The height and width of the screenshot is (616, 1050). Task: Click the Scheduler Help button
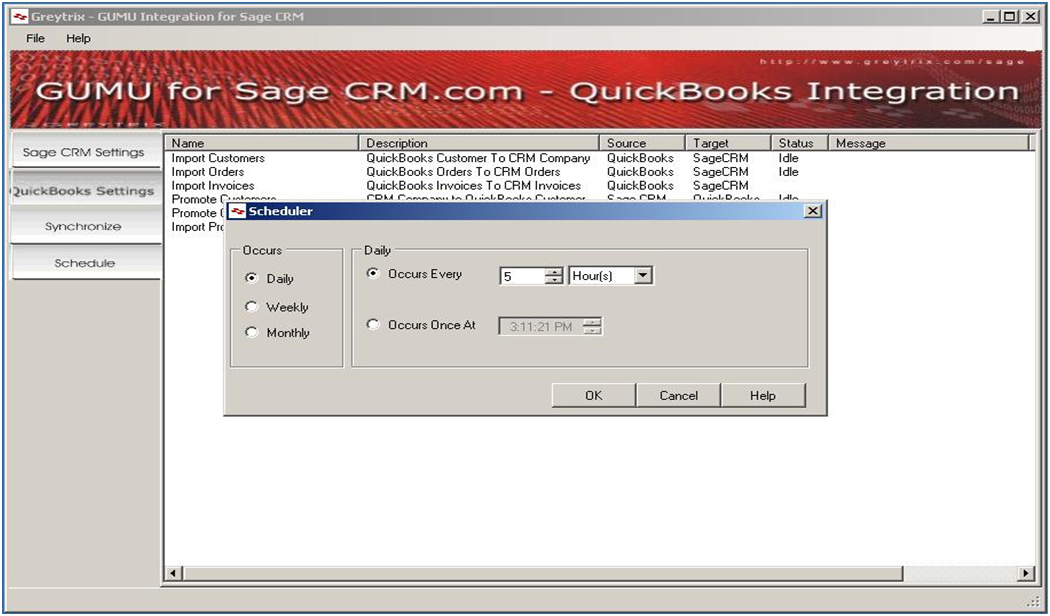(x=763, y=396)
